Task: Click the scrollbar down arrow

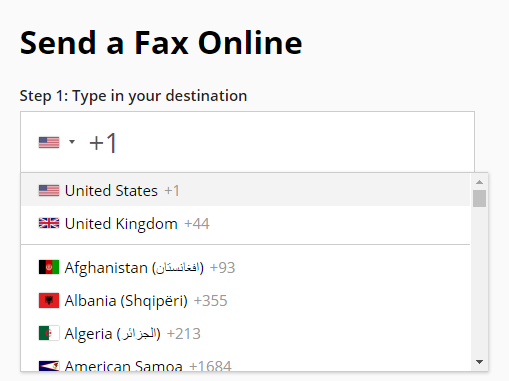Action: point(480,362)
